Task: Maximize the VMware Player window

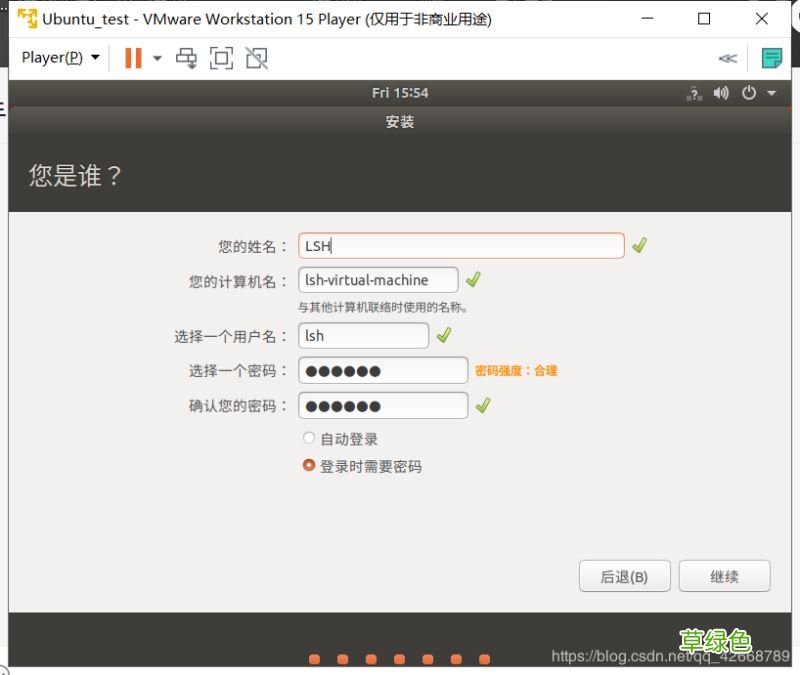Action: [704, 19]
